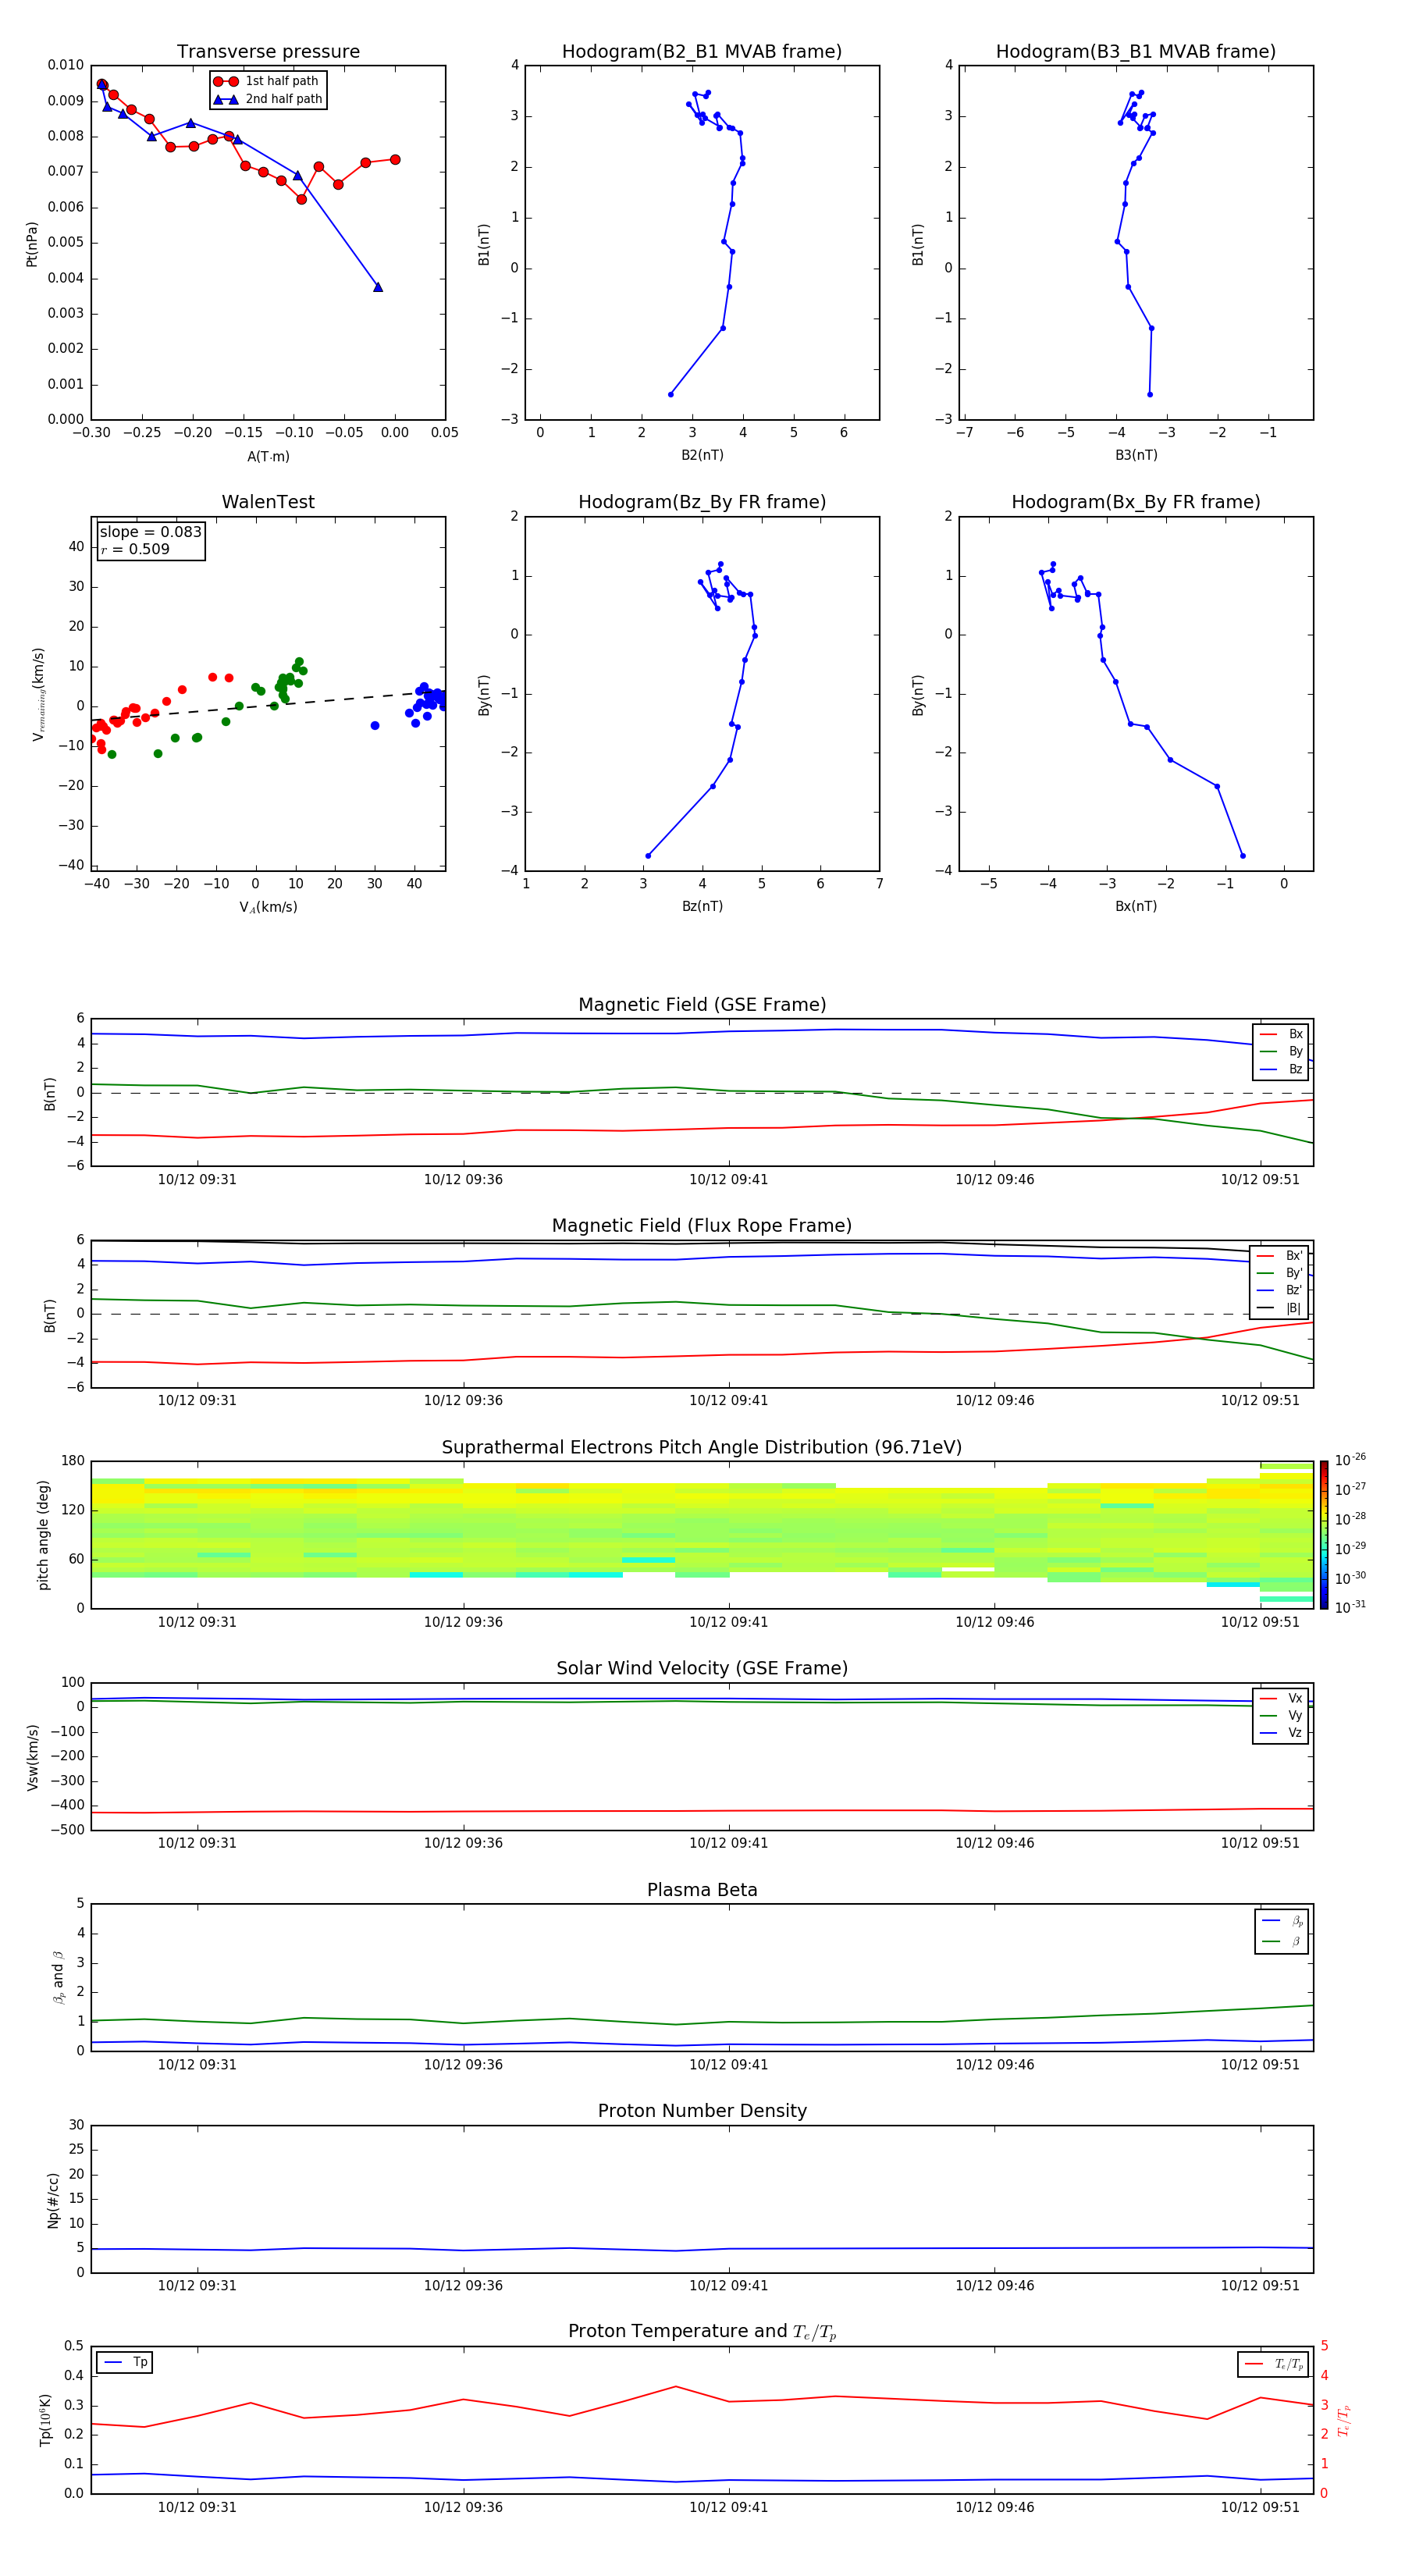Select the "Bz" entry in GSE field legend

pyautogui.click(x=1281, y=1069)
